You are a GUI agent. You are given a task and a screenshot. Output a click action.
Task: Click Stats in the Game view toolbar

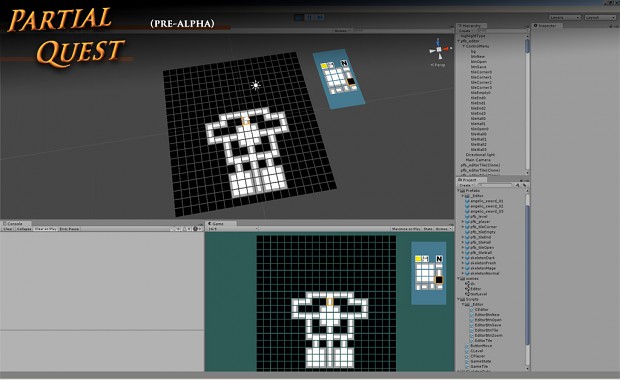coord(428,229)
